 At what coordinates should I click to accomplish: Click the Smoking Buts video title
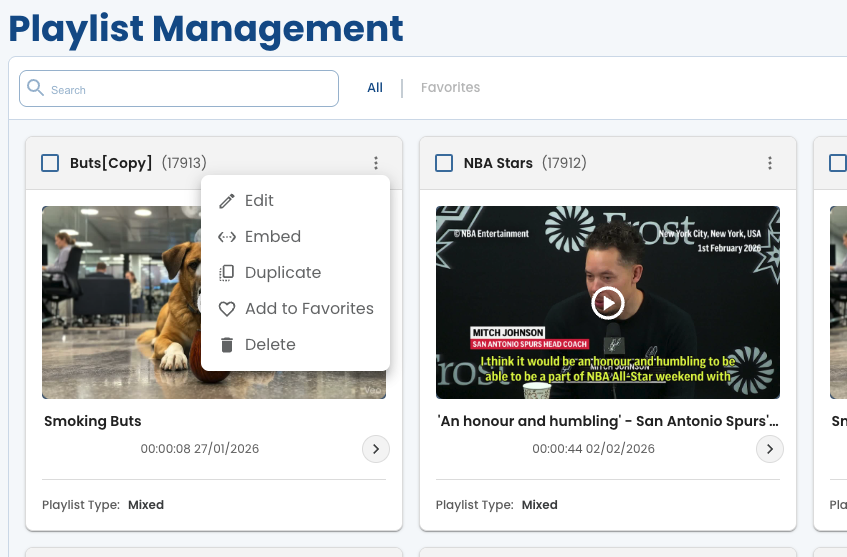[x=92, y=421]
